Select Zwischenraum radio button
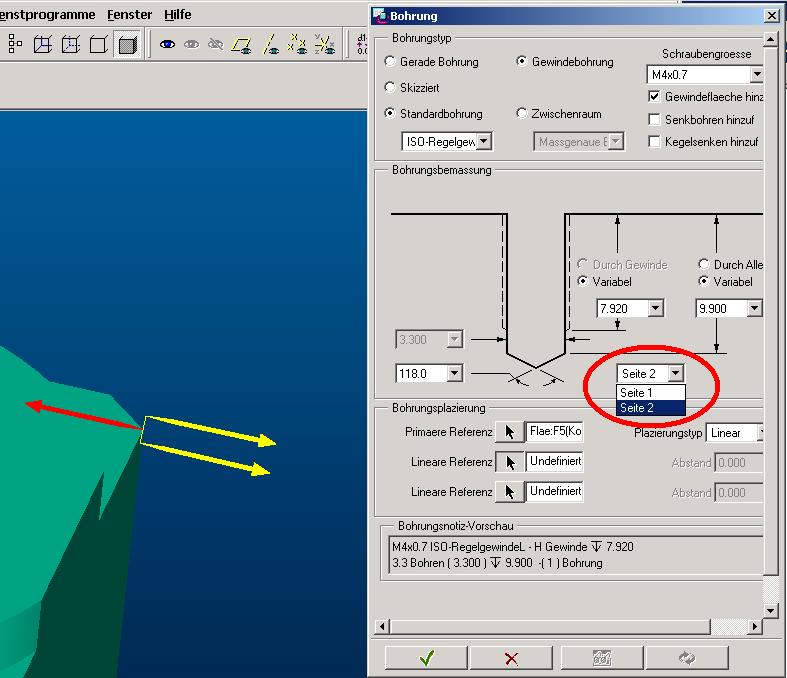Viewport: 787px width, 678px height. pyautogui.click(x=521, y=113)
